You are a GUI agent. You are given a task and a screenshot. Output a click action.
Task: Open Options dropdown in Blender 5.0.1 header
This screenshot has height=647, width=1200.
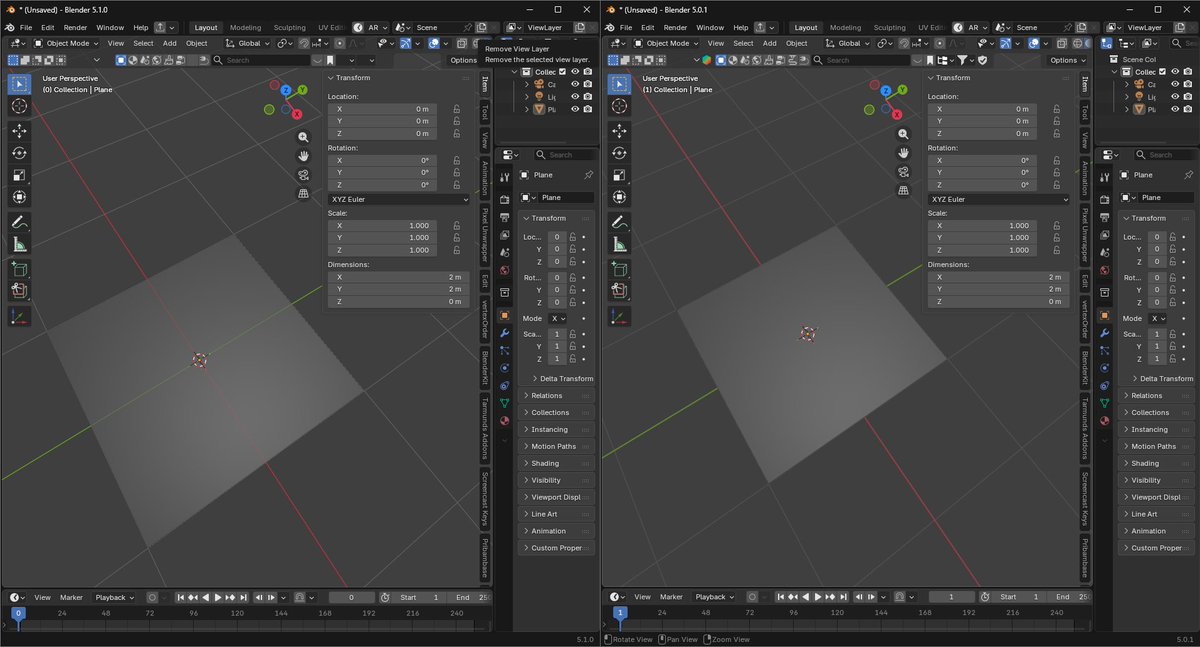coord(1066,60)
